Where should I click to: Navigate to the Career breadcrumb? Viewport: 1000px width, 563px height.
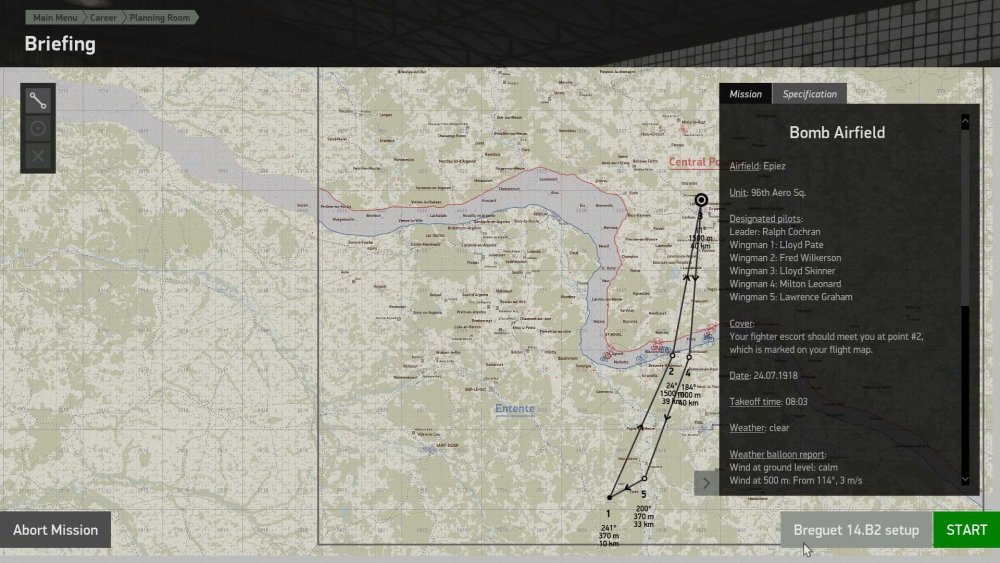pyautogui.click(x=103, y=17)
